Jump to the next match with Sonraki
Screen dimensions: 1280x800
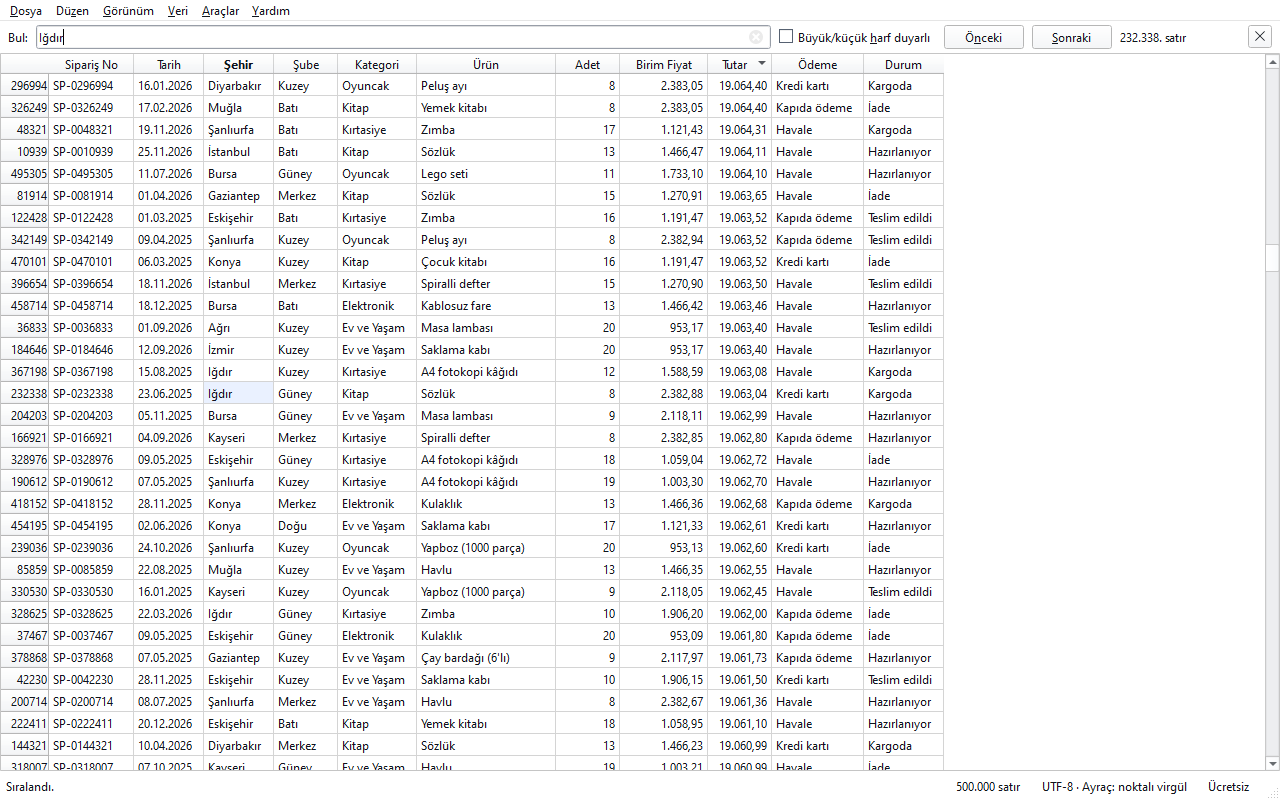coord(1072,37)
